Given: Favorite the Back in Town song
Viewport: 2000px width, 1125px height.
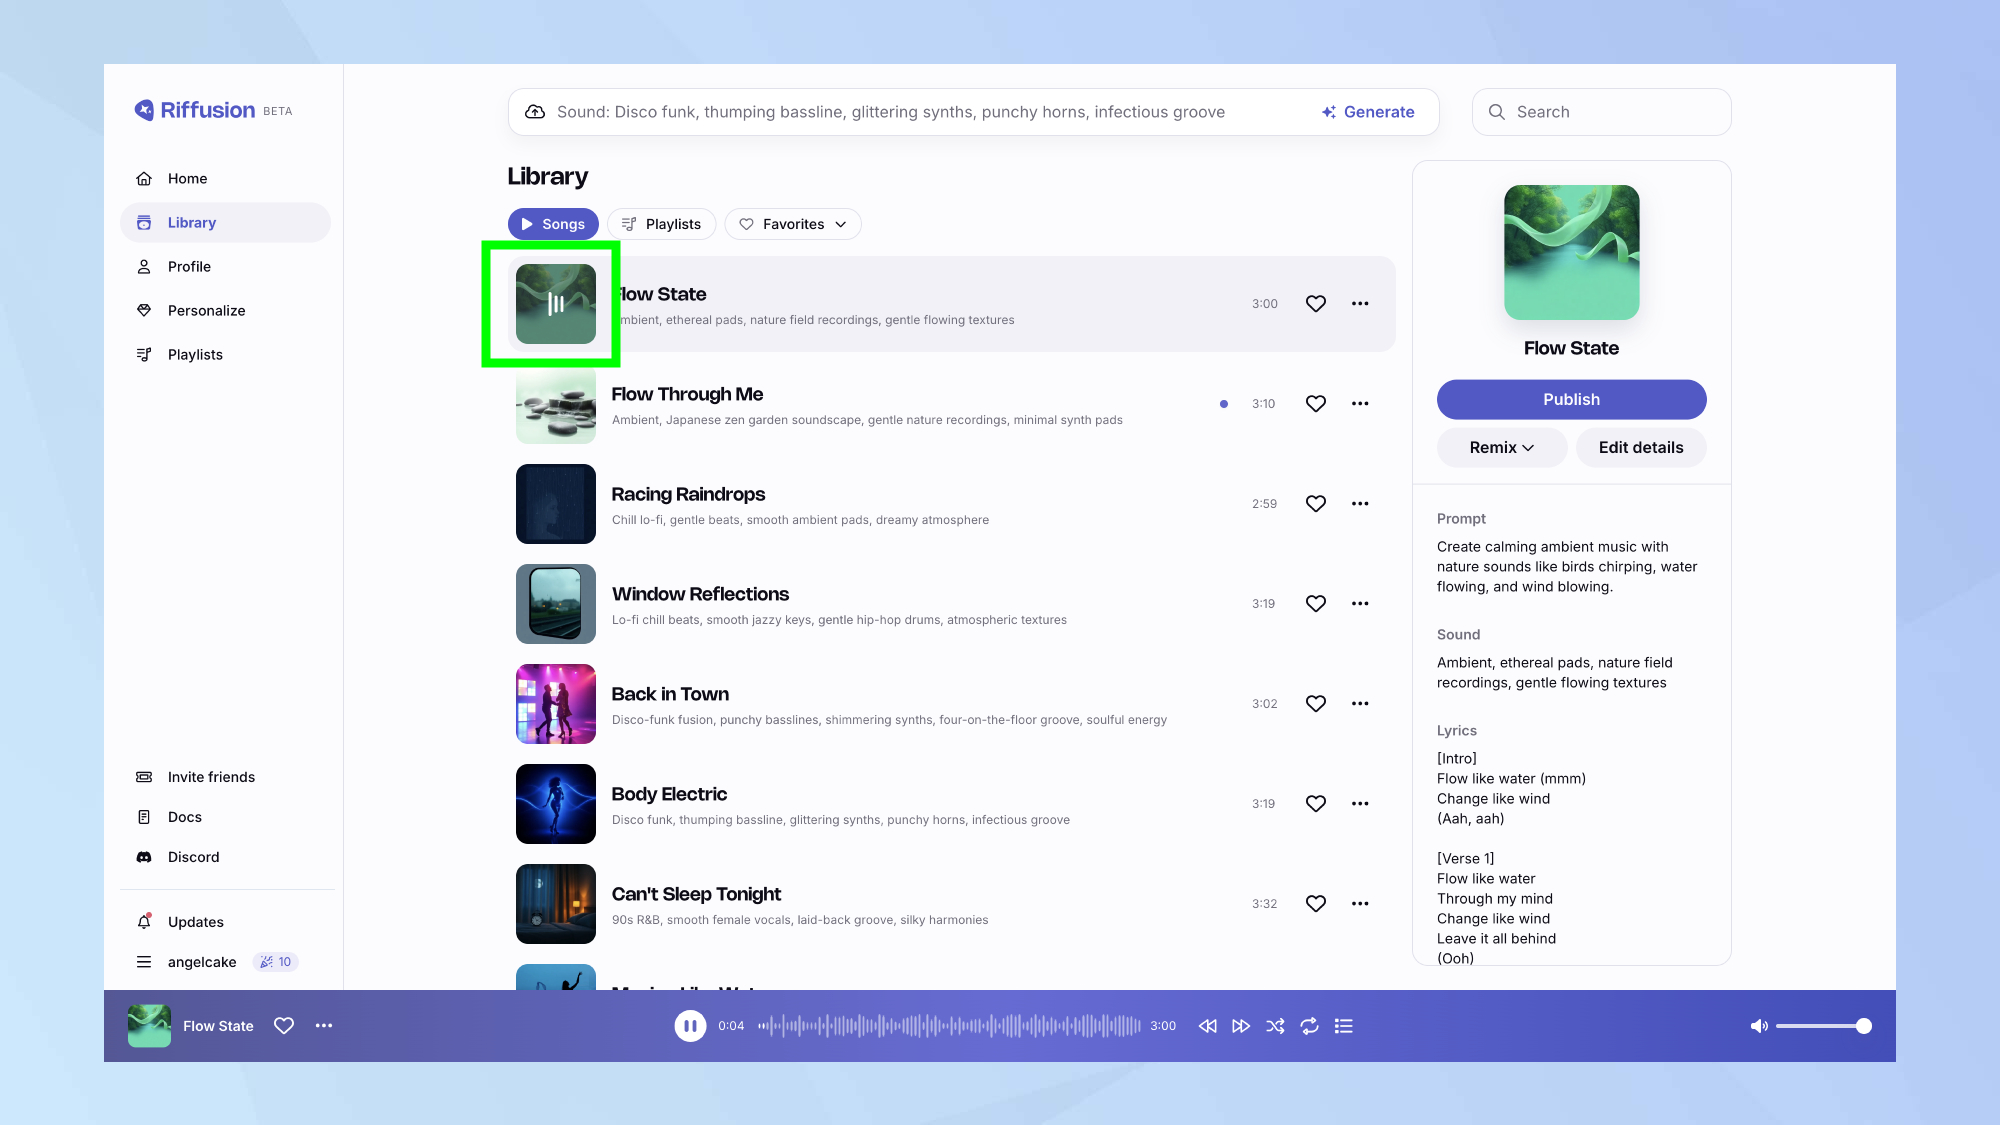Looking at the screenshot, I should pos(1316,704).
